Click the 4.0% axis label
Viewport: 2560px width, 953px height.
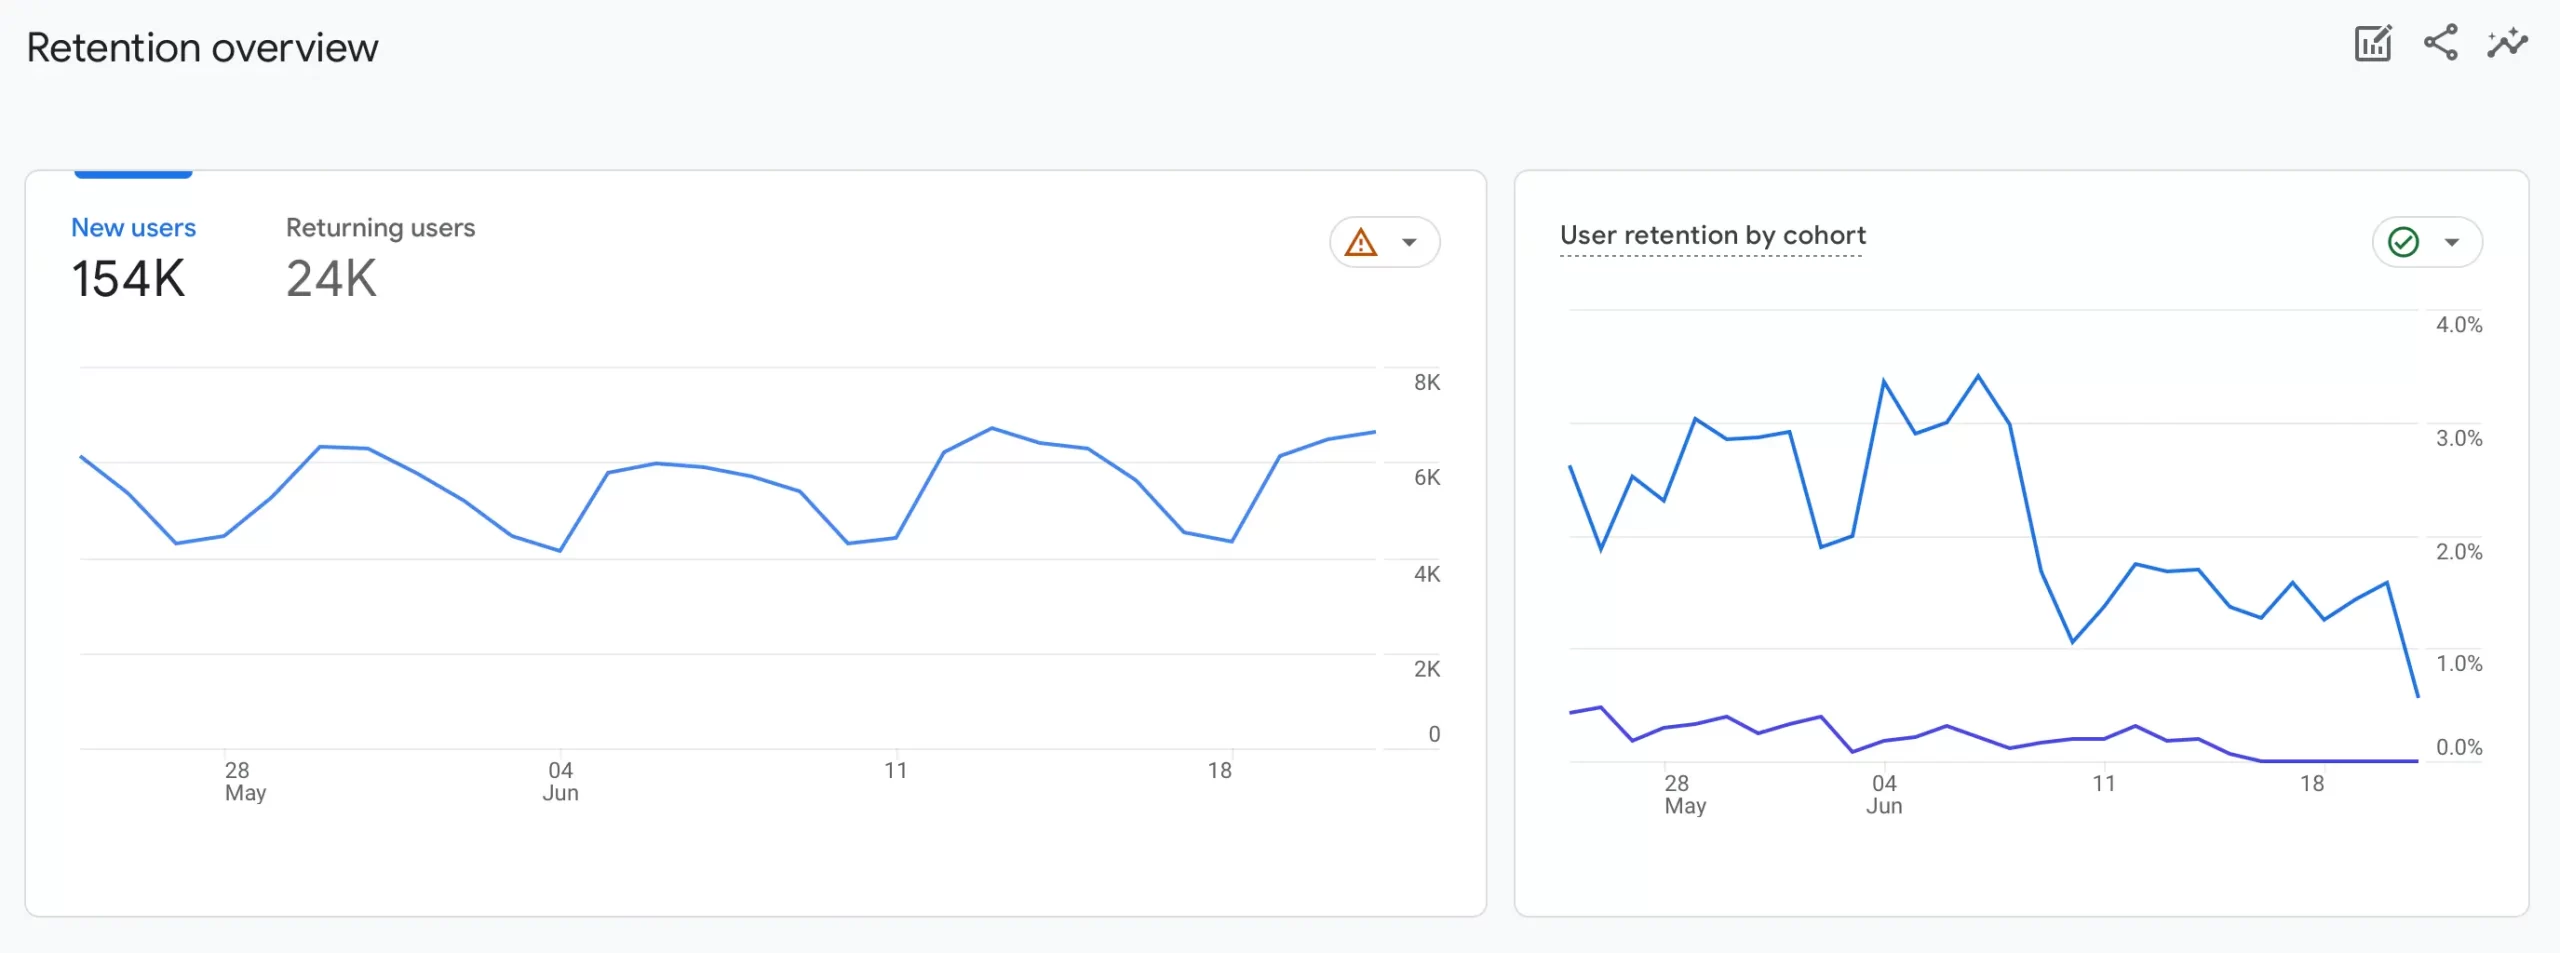tap(2458, 325)
